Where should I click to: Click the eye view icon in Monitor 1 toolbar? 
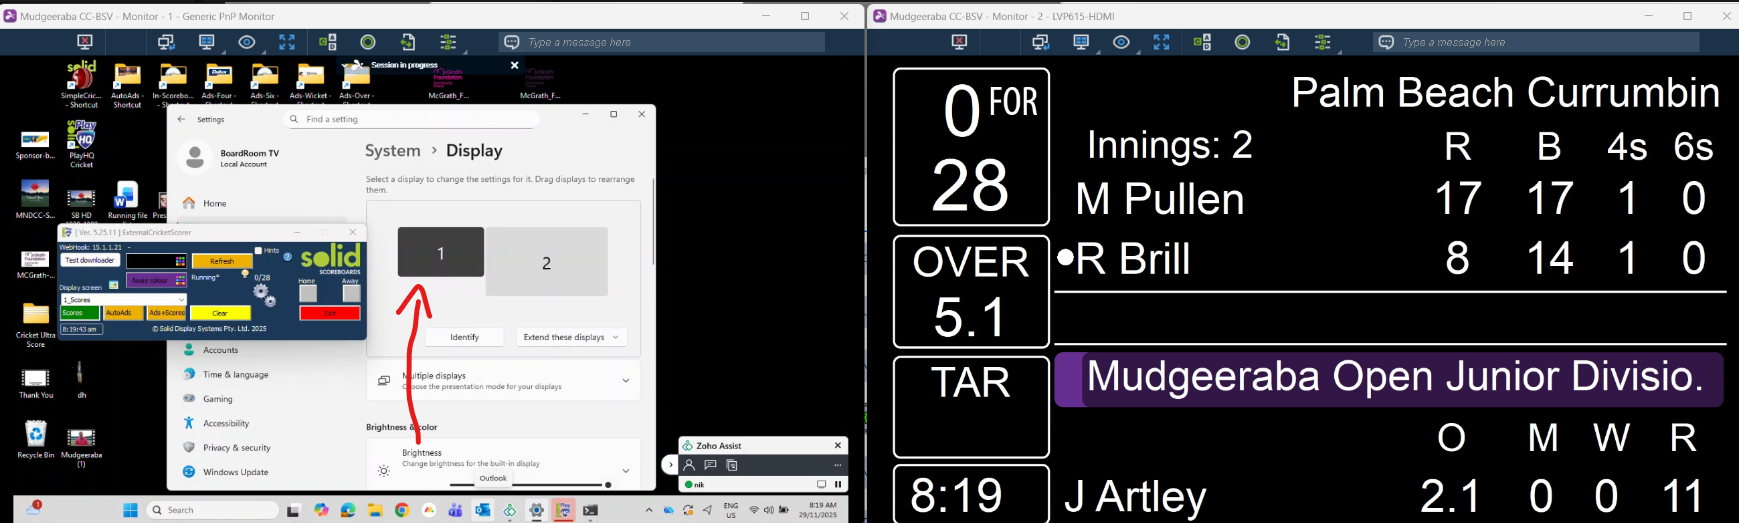[247, 42]
